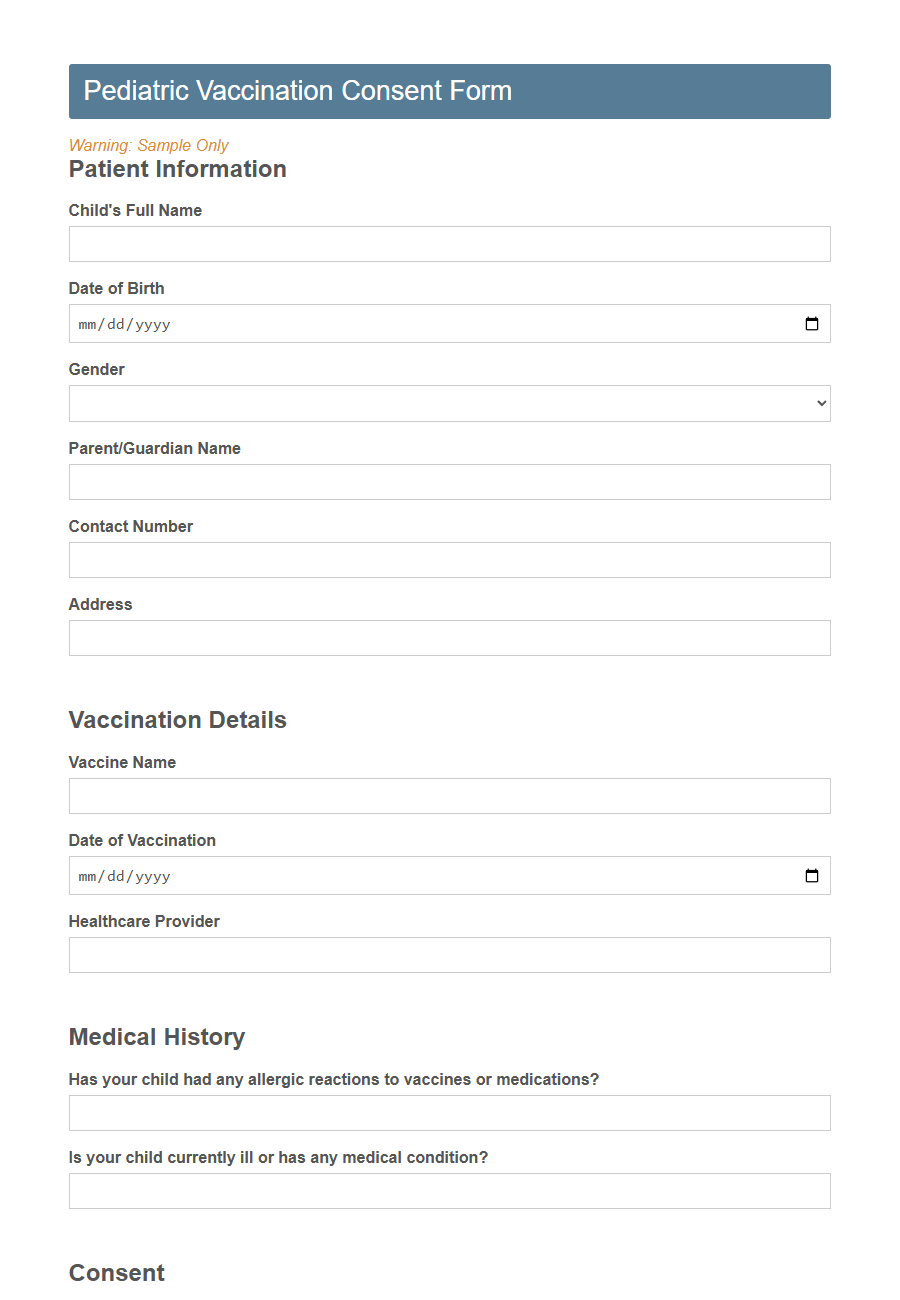Image resolution: width=900 pixels, height=1300 pixels.
Task: Open the Date of Vaccination calendar picker
Action: pyautogui.click(x=810, y=875)
